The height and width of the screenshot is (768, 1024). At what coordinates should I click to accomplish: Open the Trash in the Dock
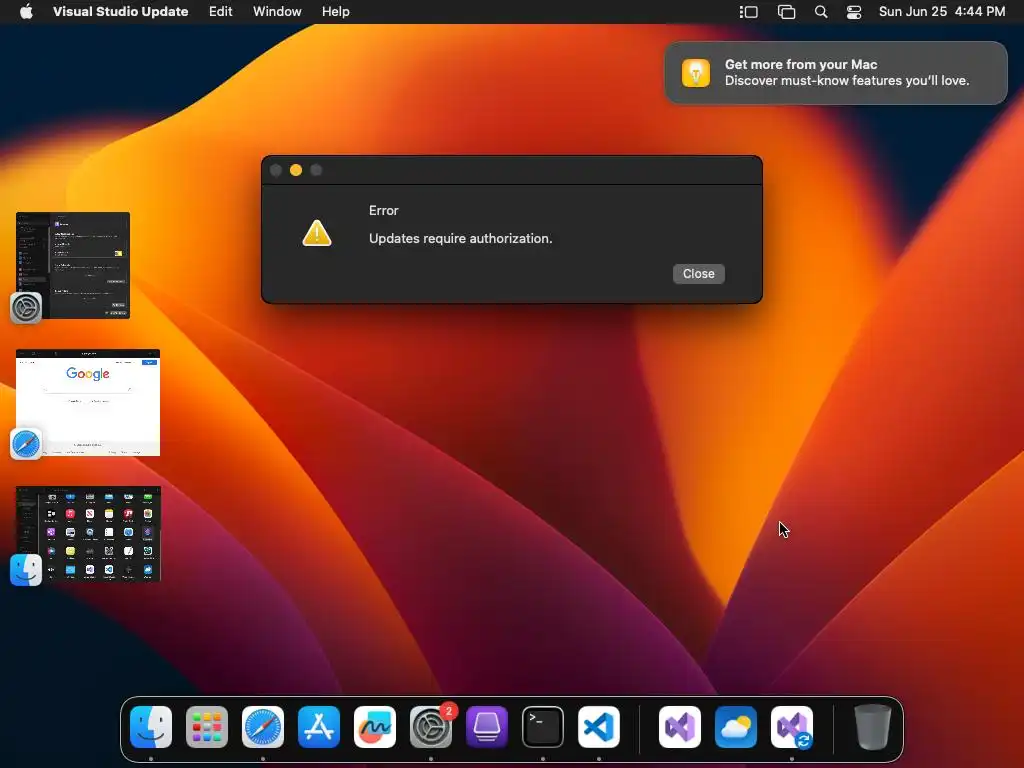pyautogui.click(x=872, y=727)
